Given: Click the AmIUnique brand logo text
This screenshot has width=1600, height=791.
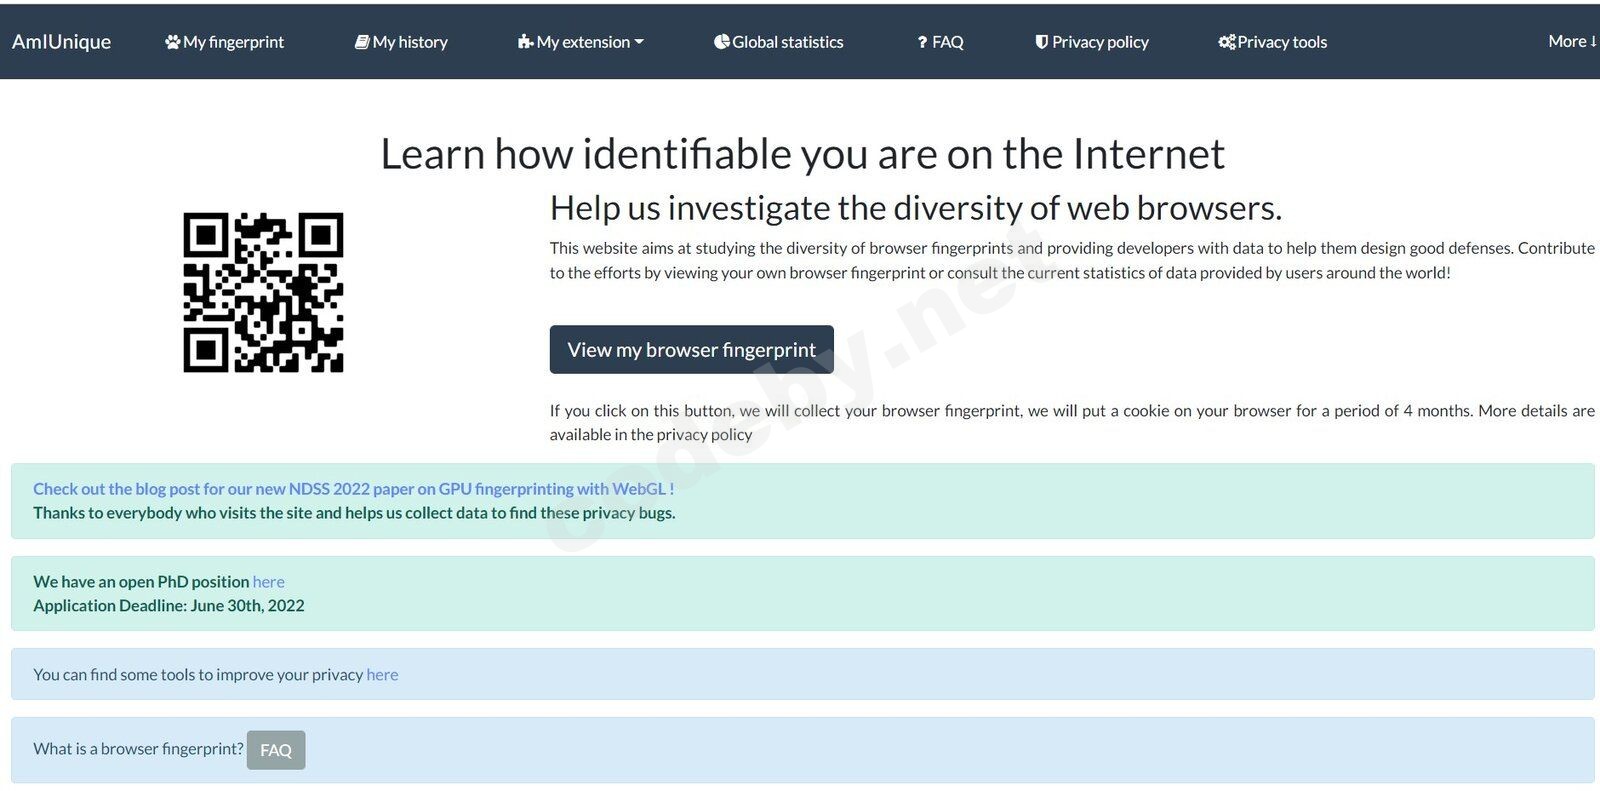Looking at the screenshot, I should point(61,42).
